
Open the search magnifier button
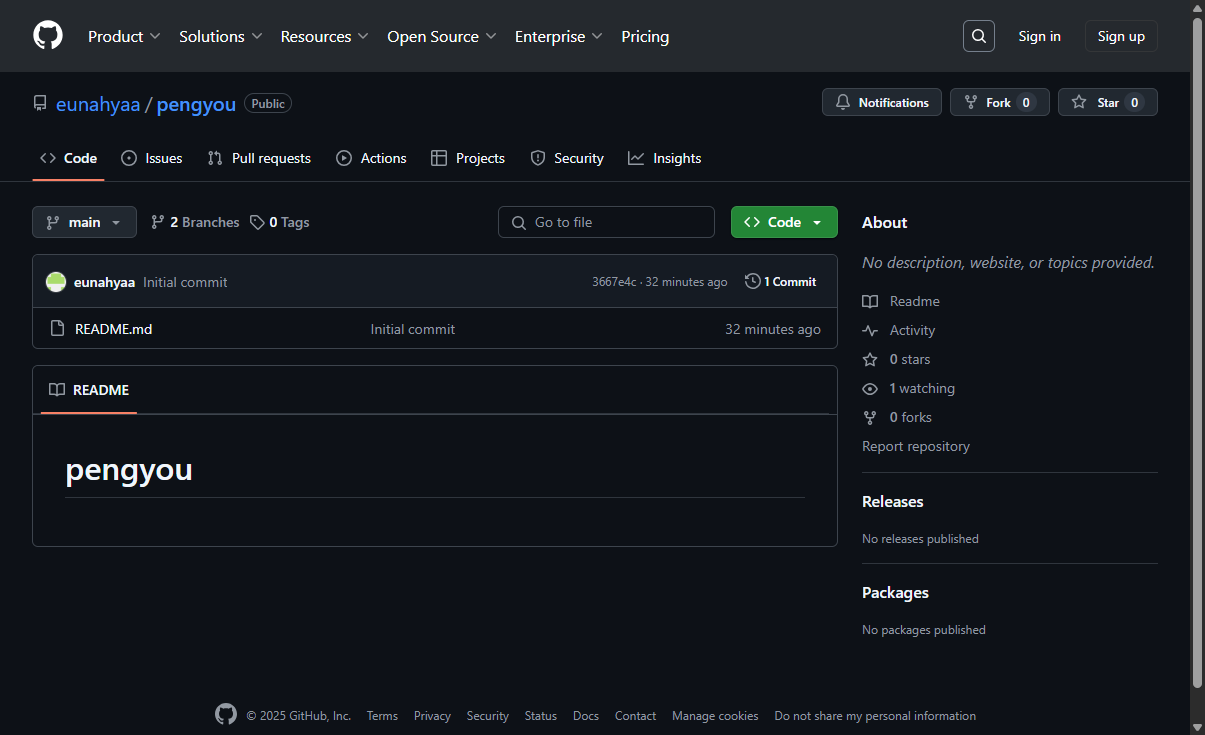click(x=979, y=36)
